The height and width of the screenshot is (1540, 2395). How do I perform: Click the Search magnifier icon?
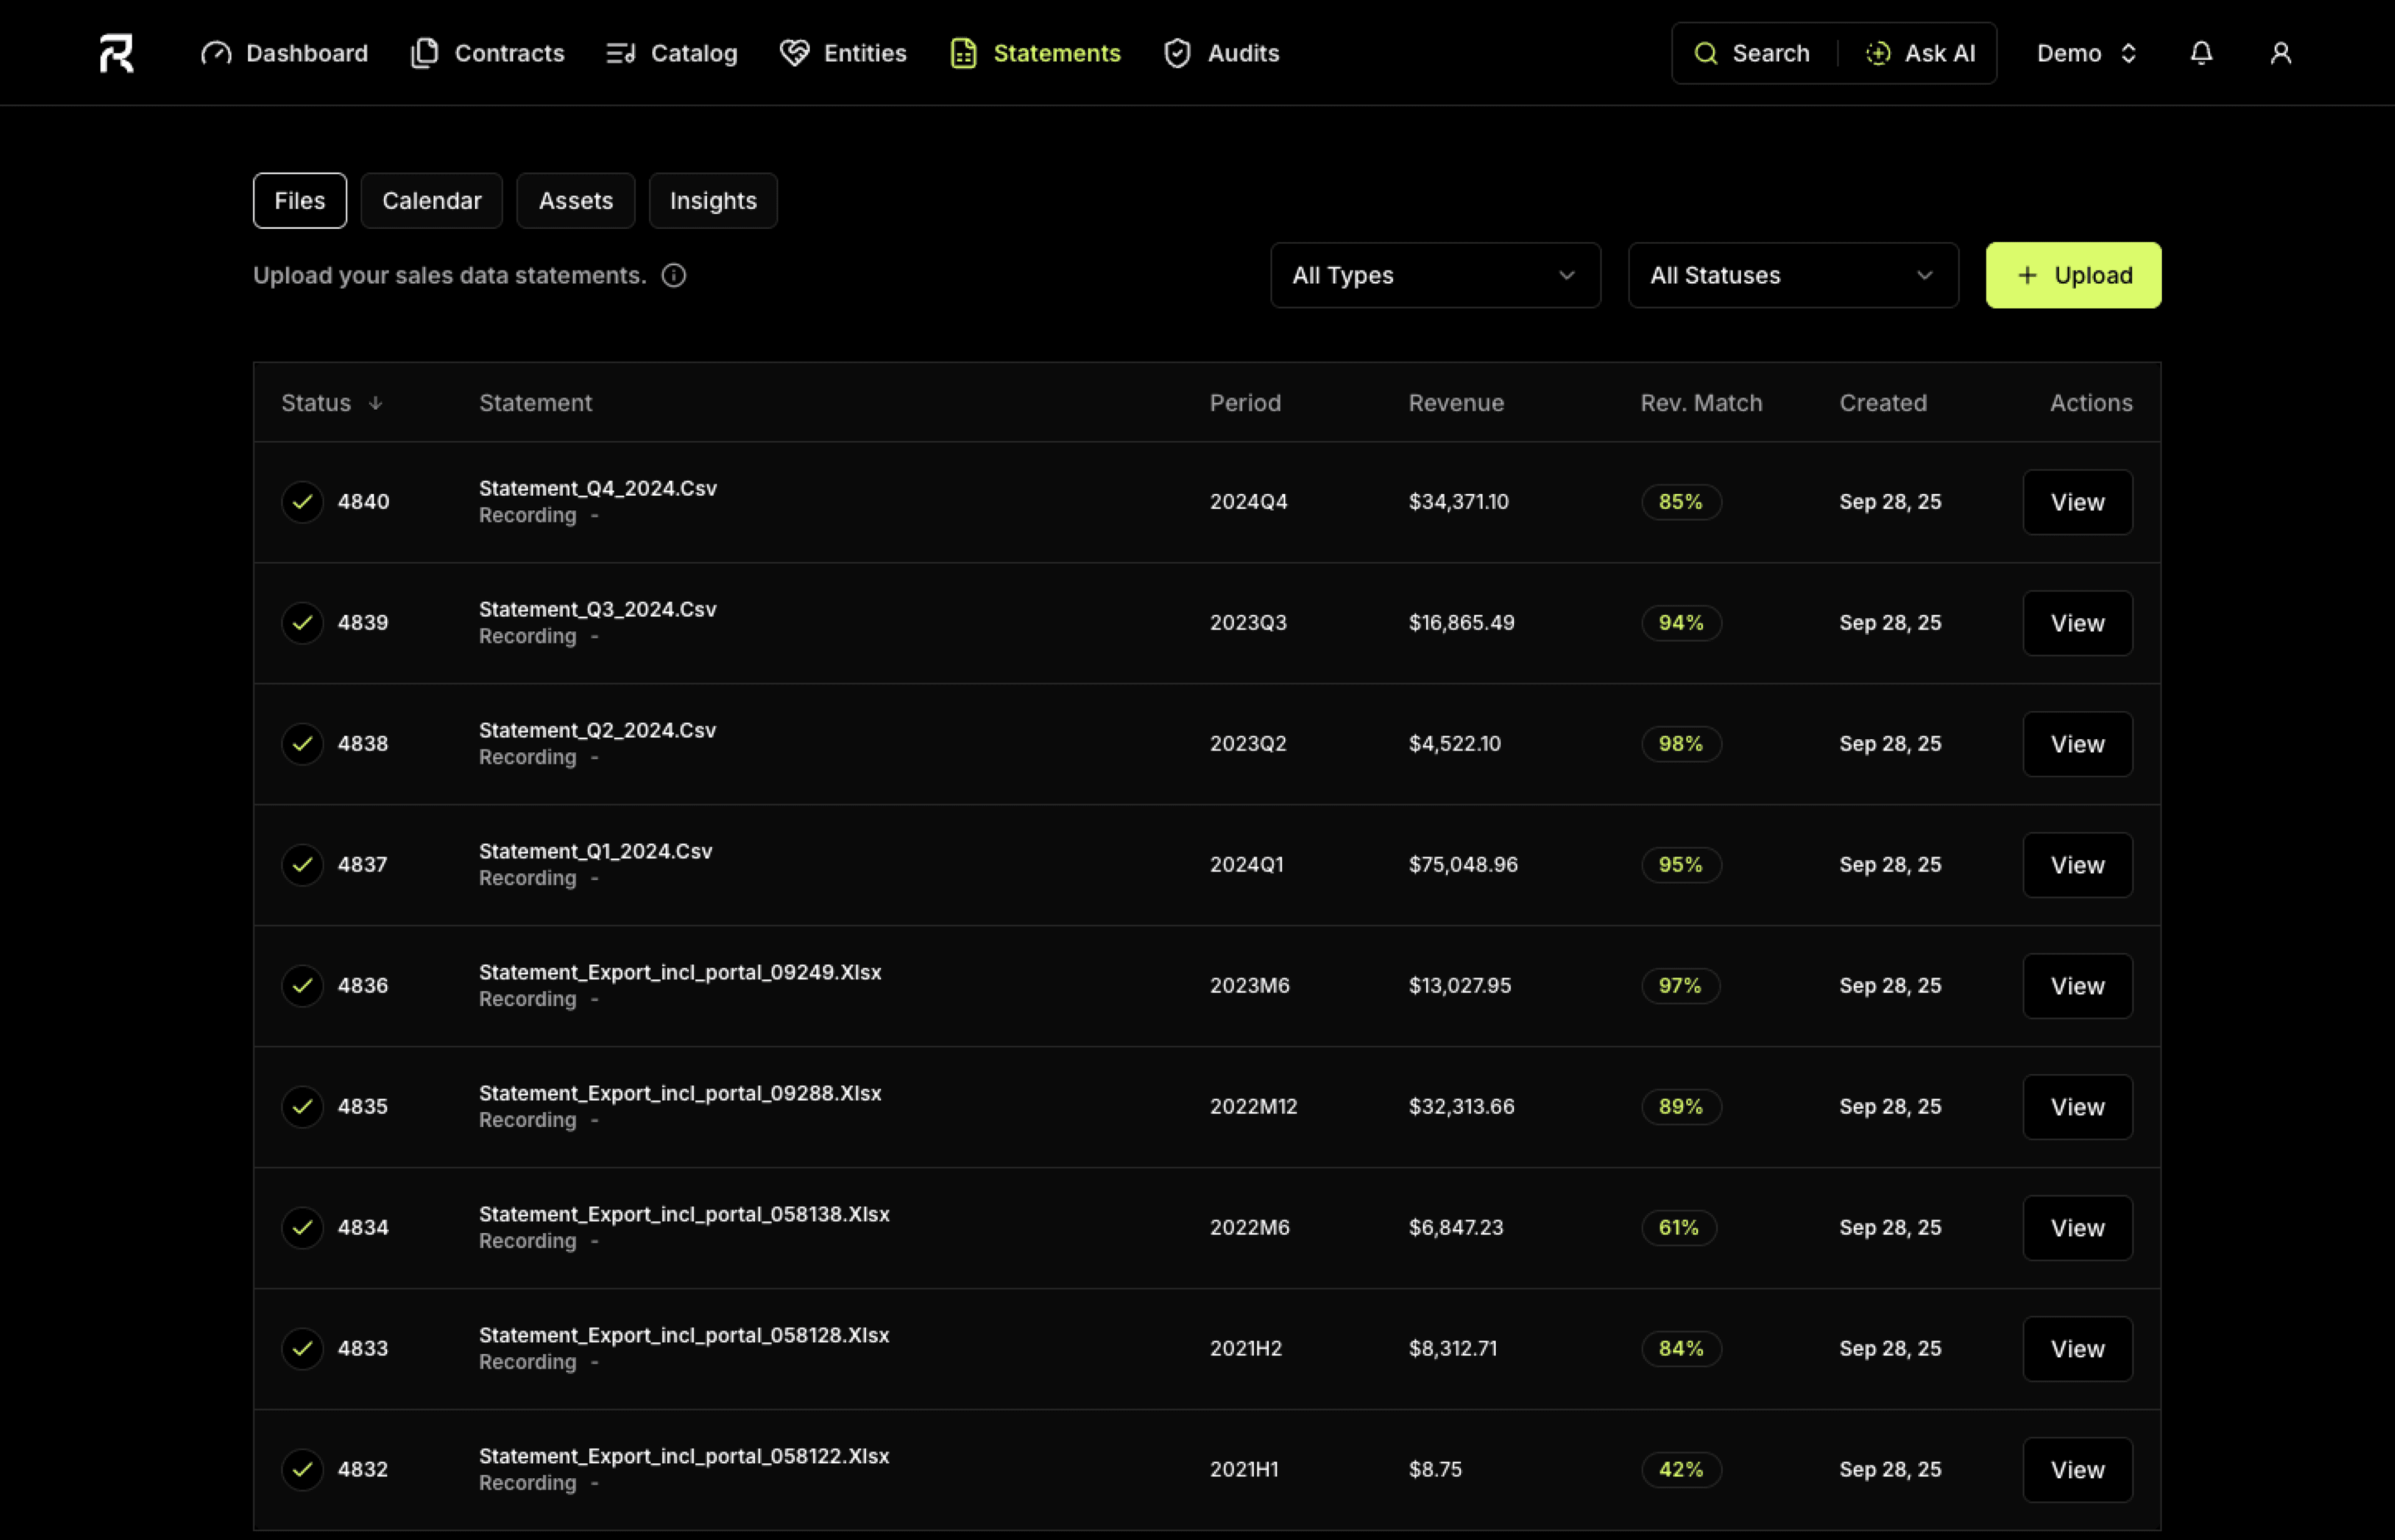pos(1706,53)
